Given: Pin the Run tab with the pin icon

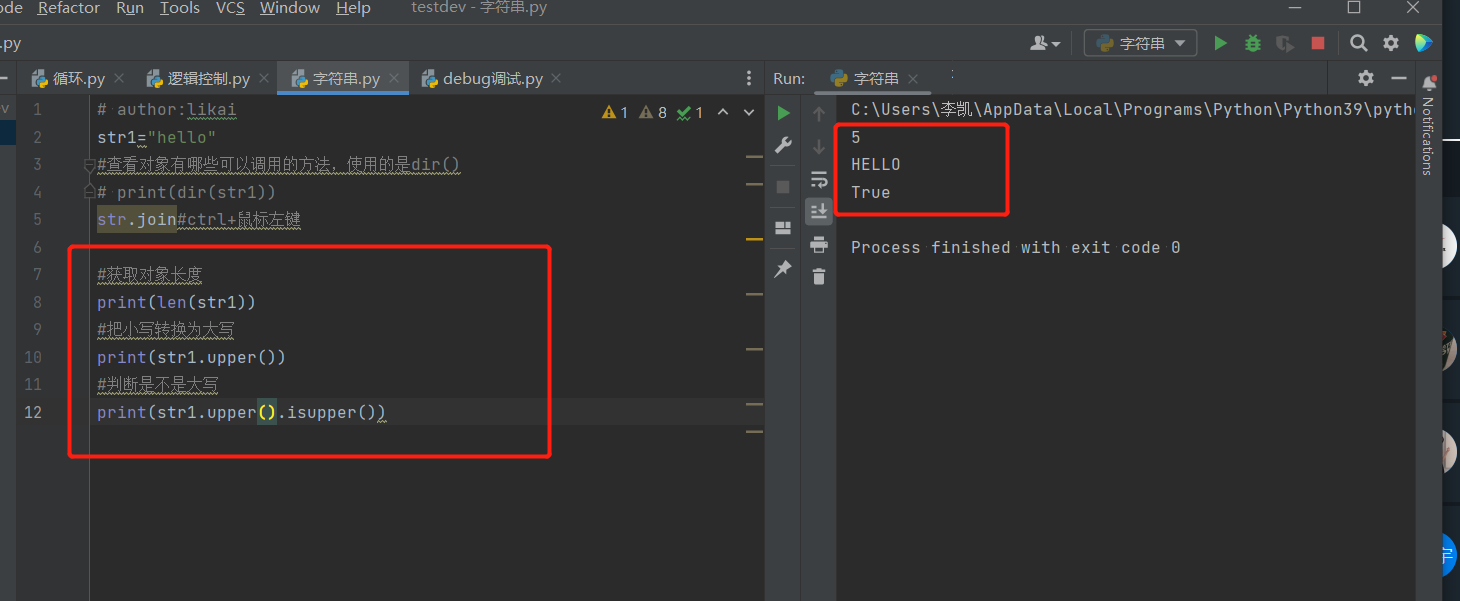Looking at the screenshot, I should point(783,269).
